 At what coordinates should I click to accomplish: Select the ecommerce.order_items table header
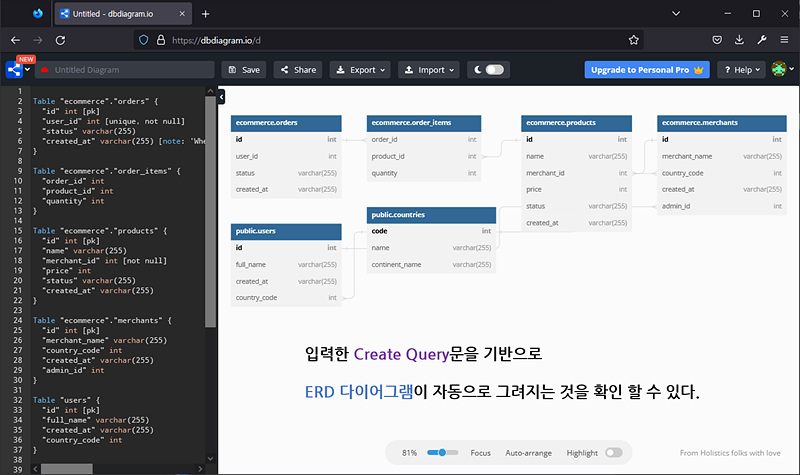[423, 123]
